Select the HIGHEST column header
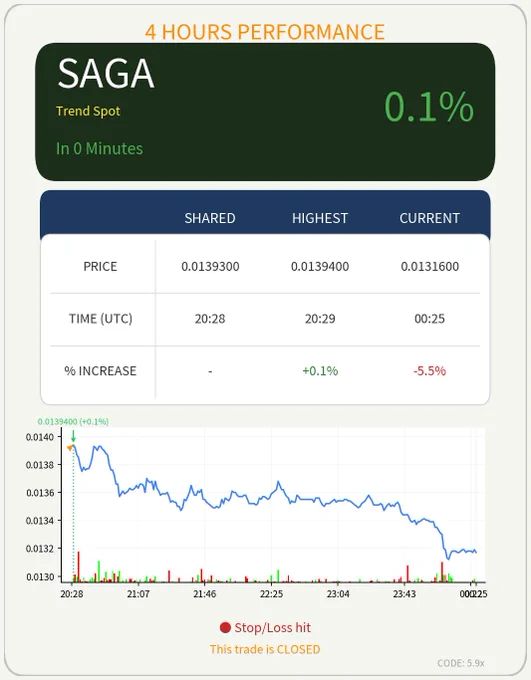The width and height of the screenshot is (531, 680). (320, 218)
